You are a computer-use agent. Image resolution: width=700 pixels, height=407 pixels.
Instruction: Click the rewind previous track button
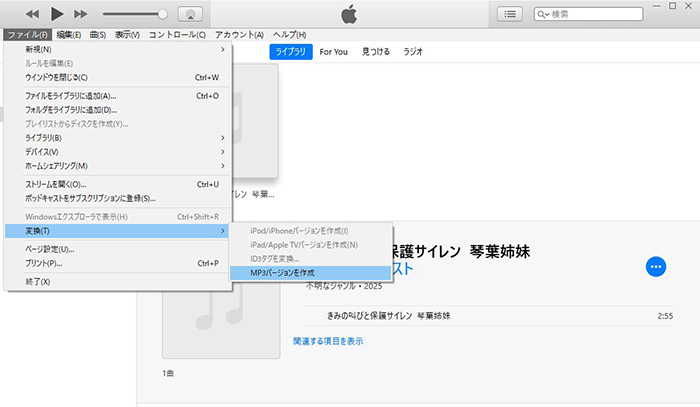click(32, 14)
